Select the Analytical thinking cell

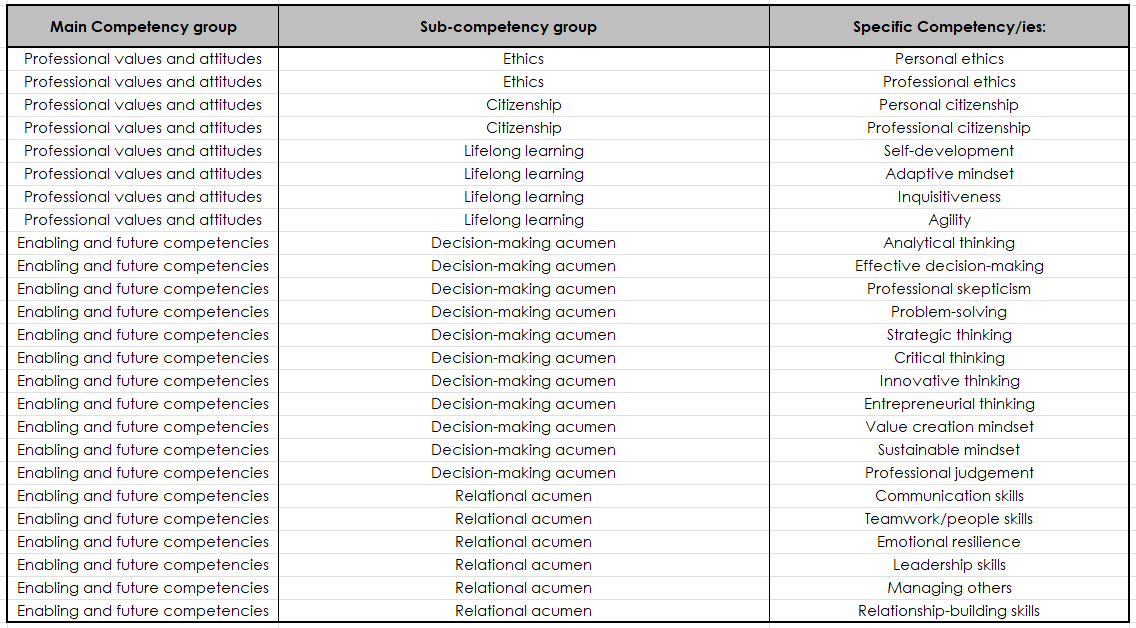[x=949, y=243]
